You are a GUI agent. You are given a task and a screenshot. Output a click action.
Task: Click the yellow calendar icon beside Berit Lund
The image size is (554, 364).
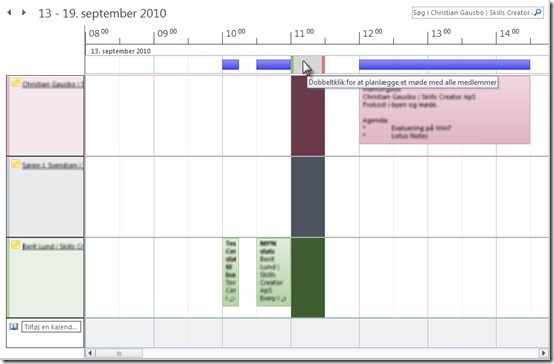pyautogui.click(x=15, y=245)
